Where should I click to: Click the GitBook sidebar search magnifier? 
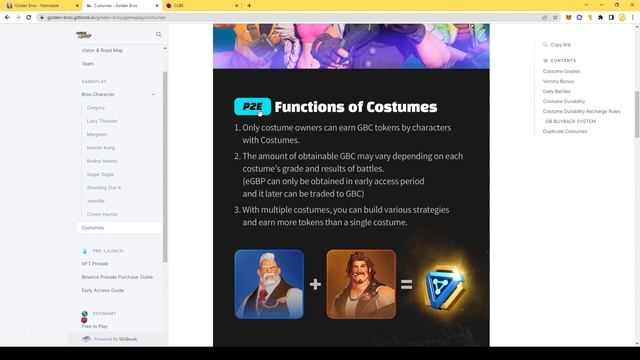[x=158, y=34]
